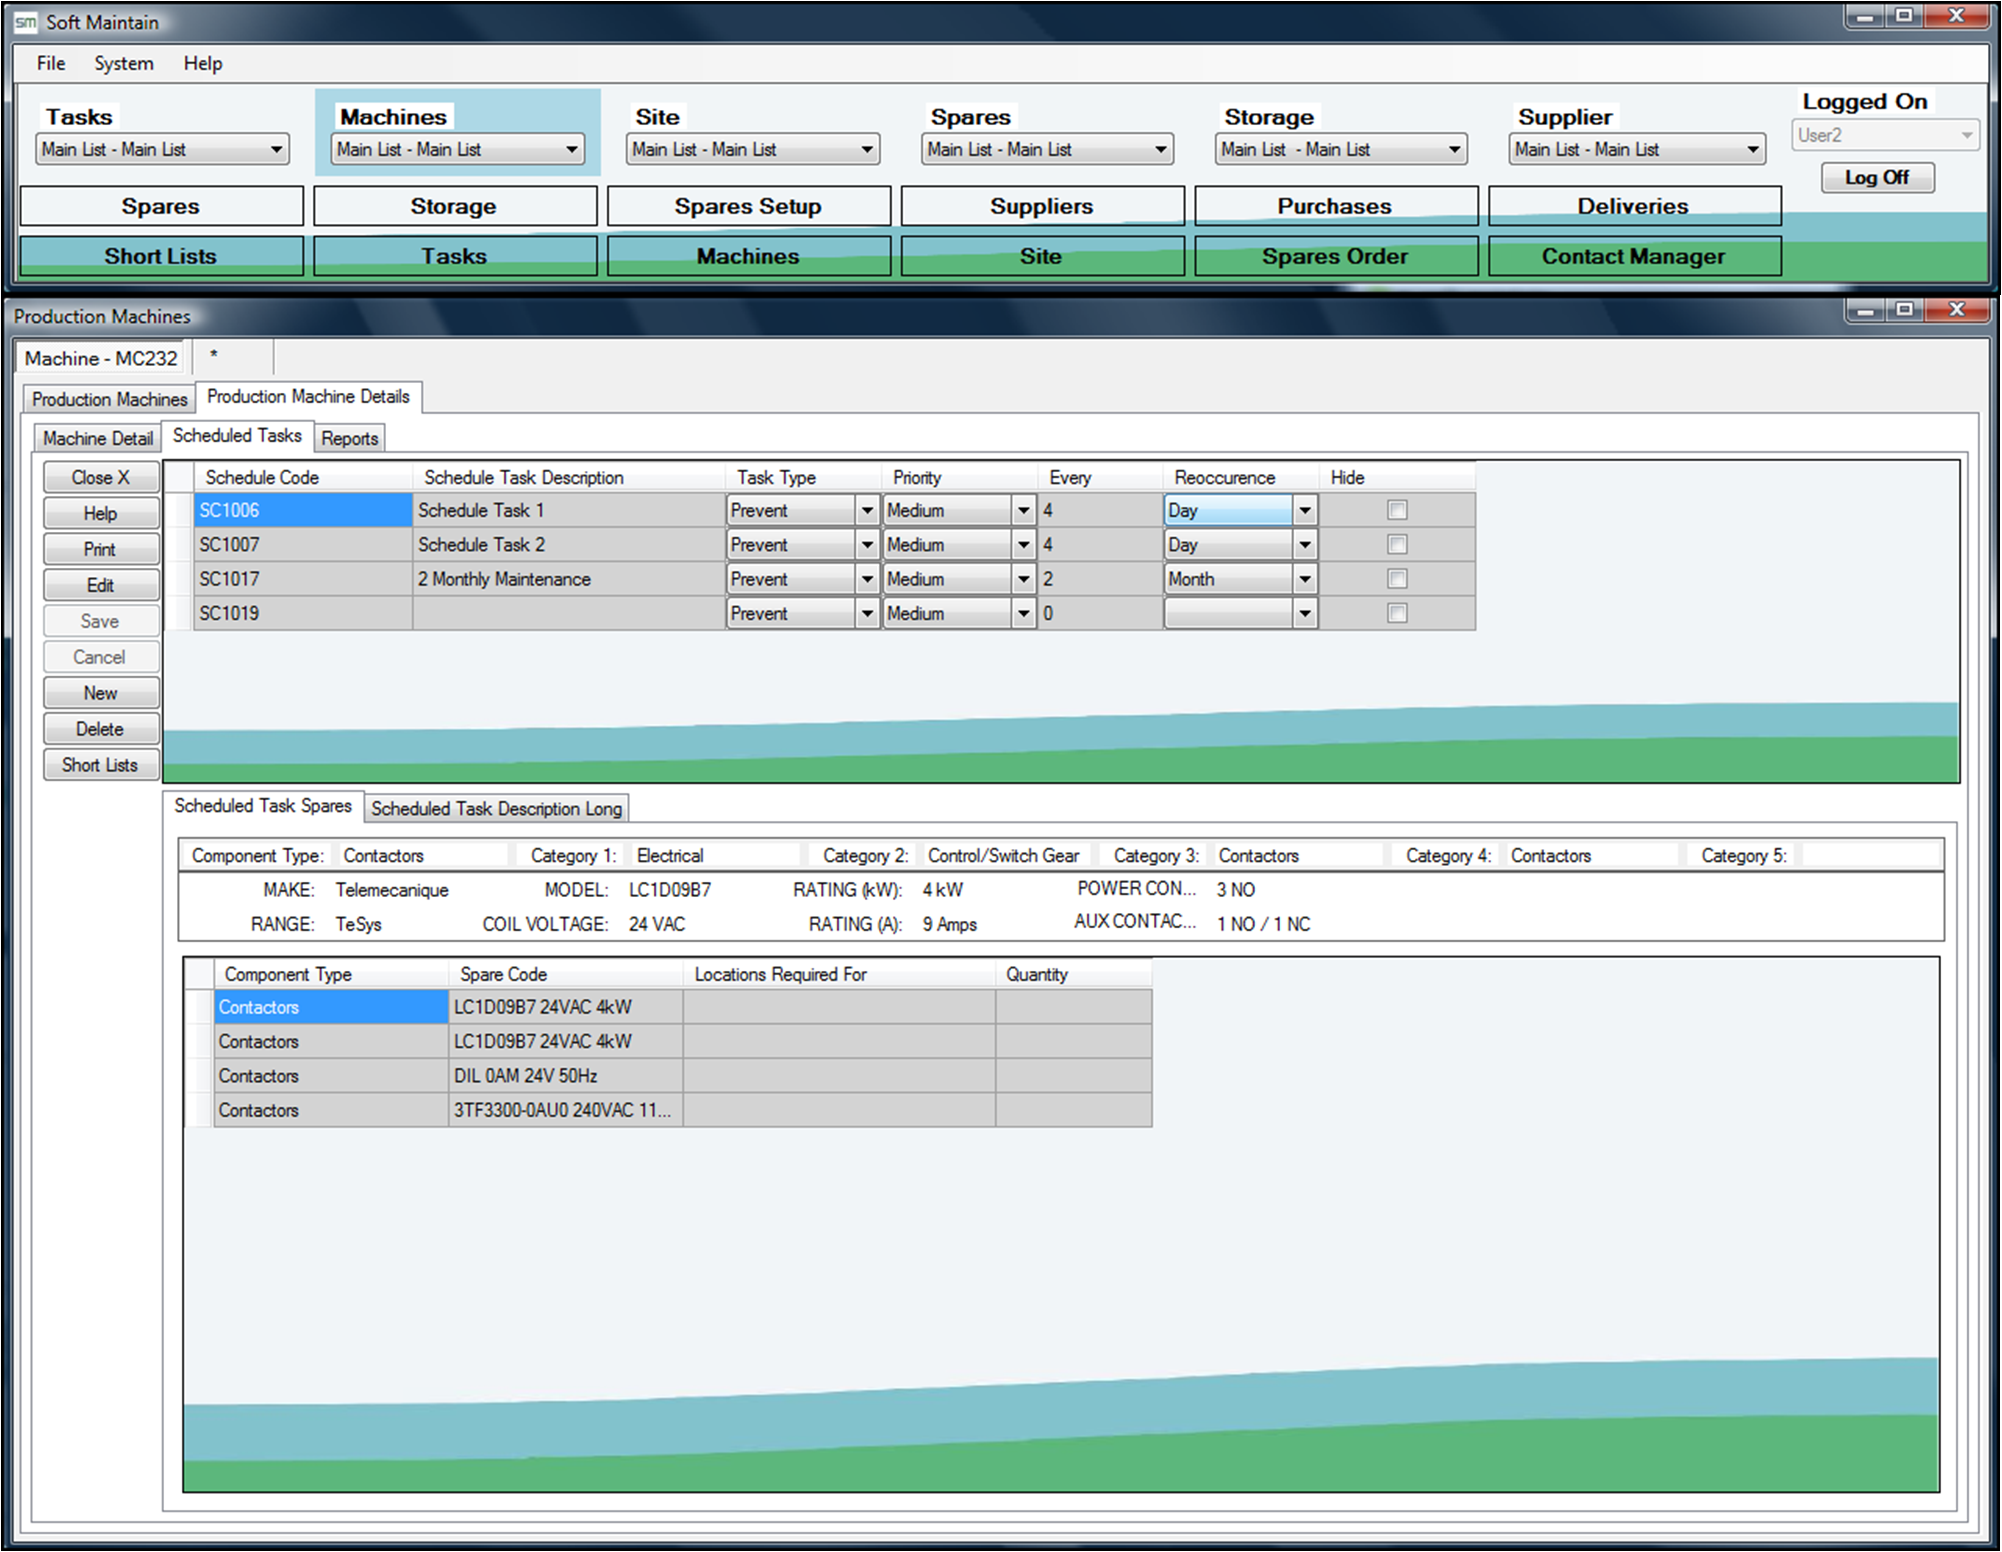This screenshot has height=1552, width=2002.
Task: Select schedule code SC1019 cell
Action: [303, 613]
